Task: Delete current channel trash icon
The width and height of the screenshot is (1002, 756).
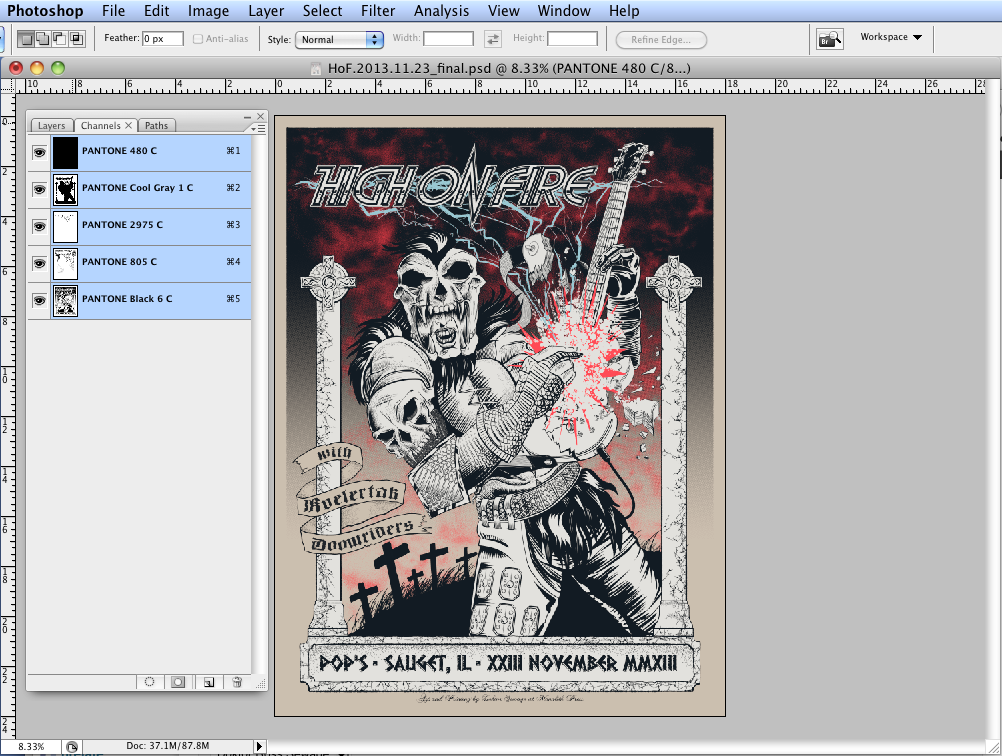Action: (x=237, y=682)
